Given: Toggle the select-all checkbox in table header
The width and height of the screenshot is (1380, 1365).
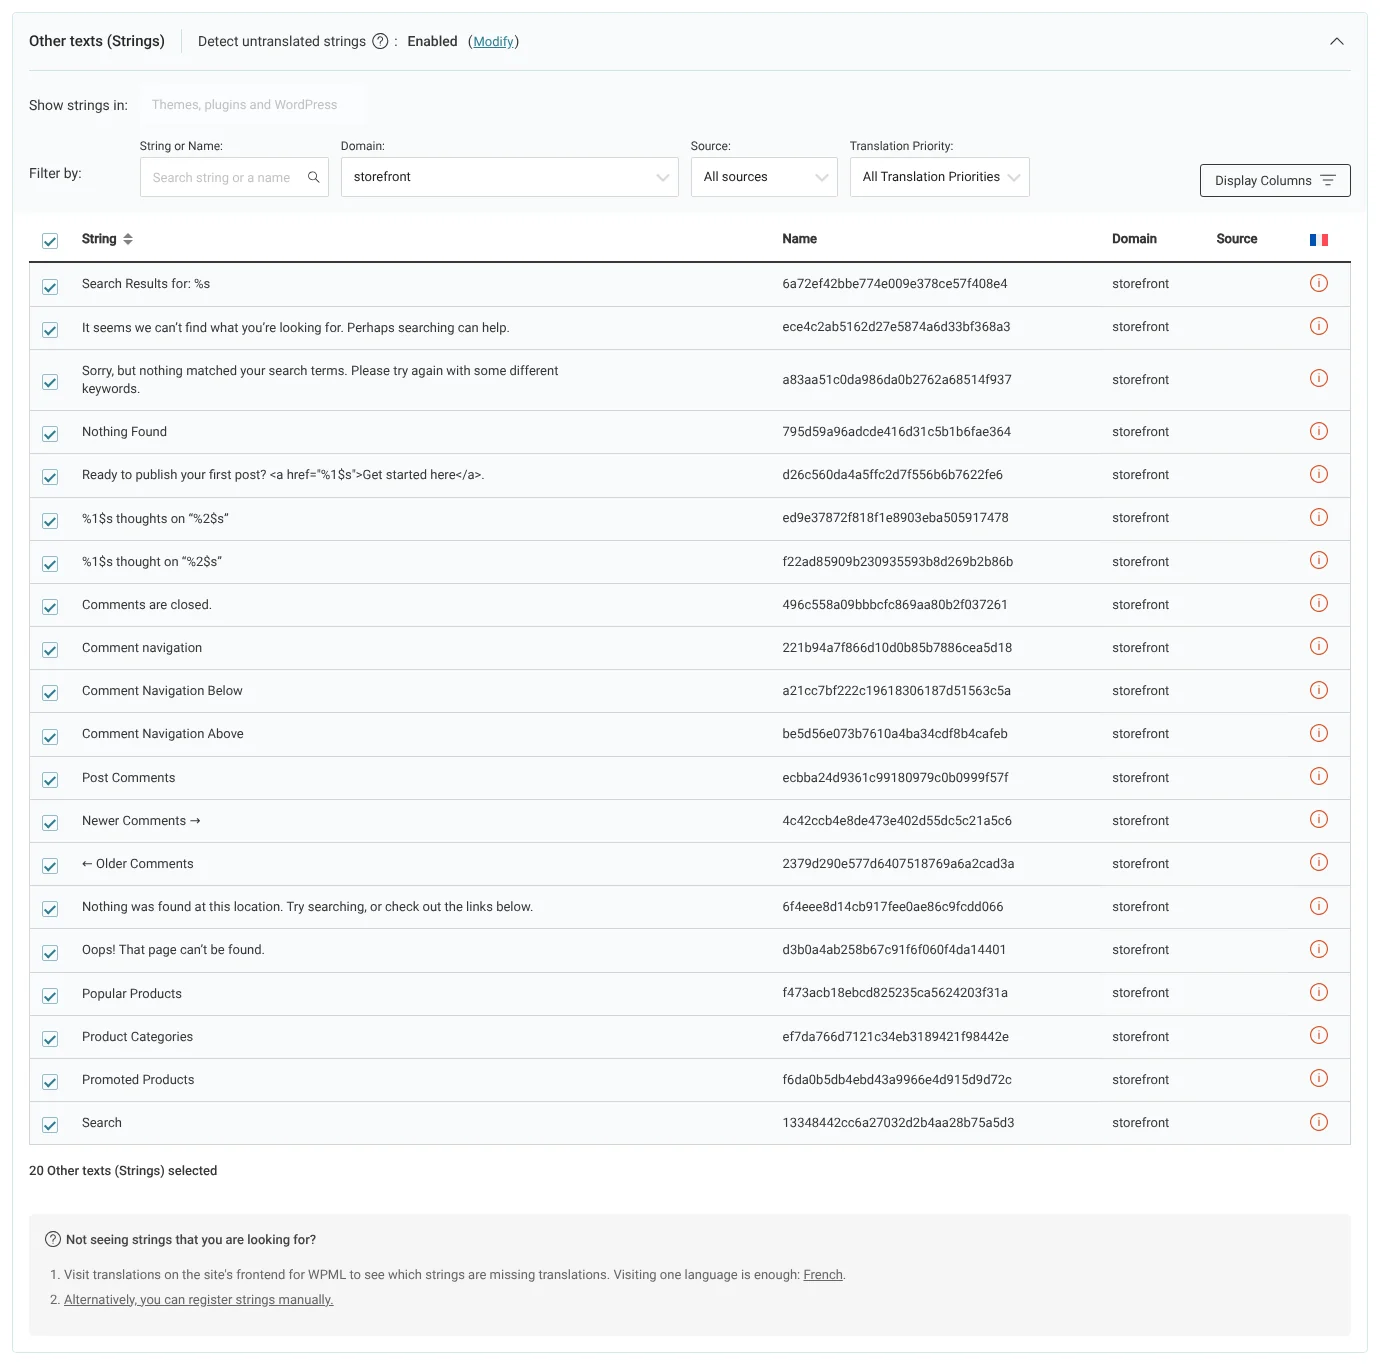Looking at the screenshot, I should coord(50,241).
